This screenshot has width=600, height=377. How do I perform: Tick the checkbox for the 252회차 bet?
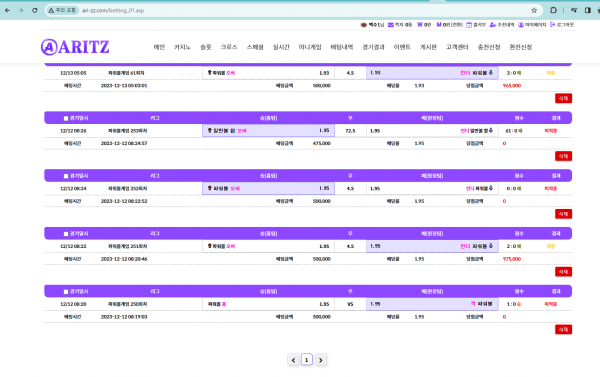click(x=66, y=176)
